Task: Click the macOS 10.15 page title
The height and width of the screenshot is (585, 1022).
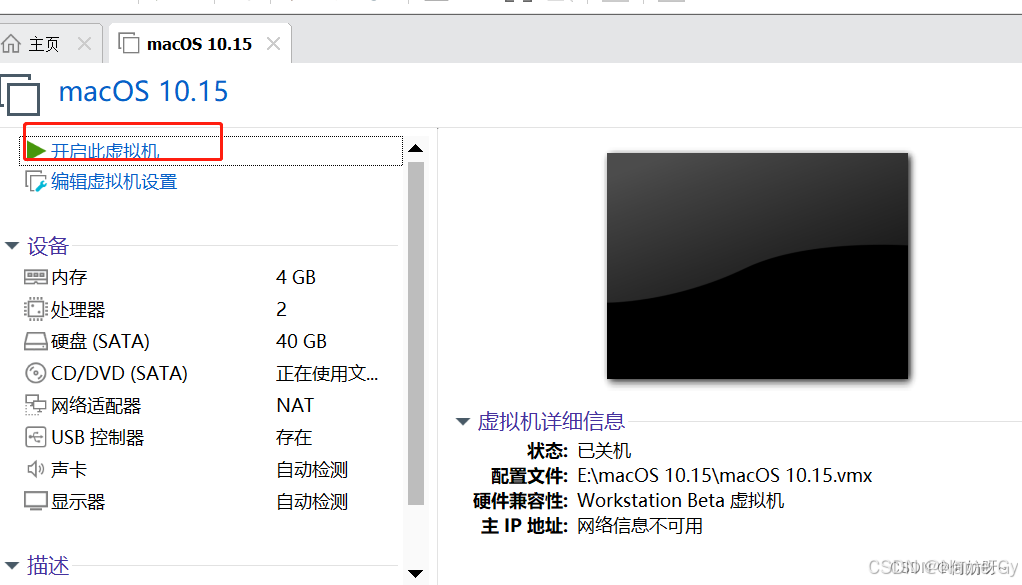Action: (143, 91)
